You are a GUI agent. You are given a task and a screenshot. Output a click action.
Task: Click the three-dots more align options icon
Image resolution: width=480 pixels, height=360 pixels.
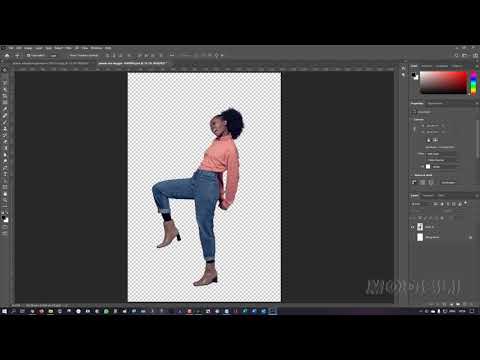coord(172,56)
